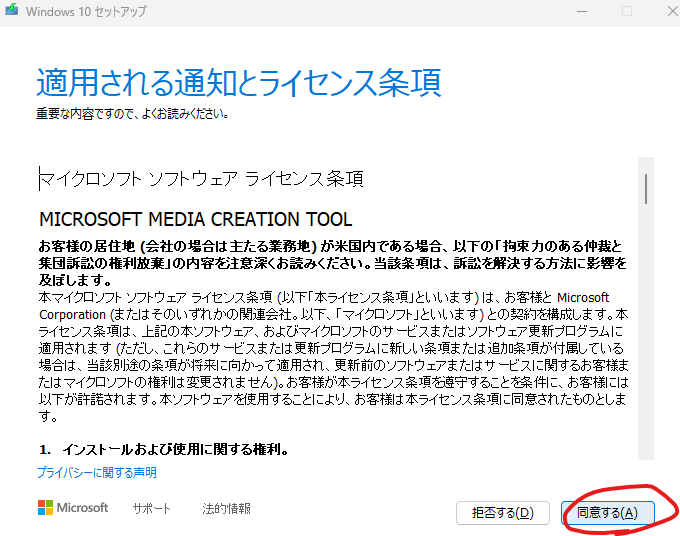Minimize the Windows 10 セットアップ window
Viewport: 680px width, 536px height.
[x=582, y=11]
